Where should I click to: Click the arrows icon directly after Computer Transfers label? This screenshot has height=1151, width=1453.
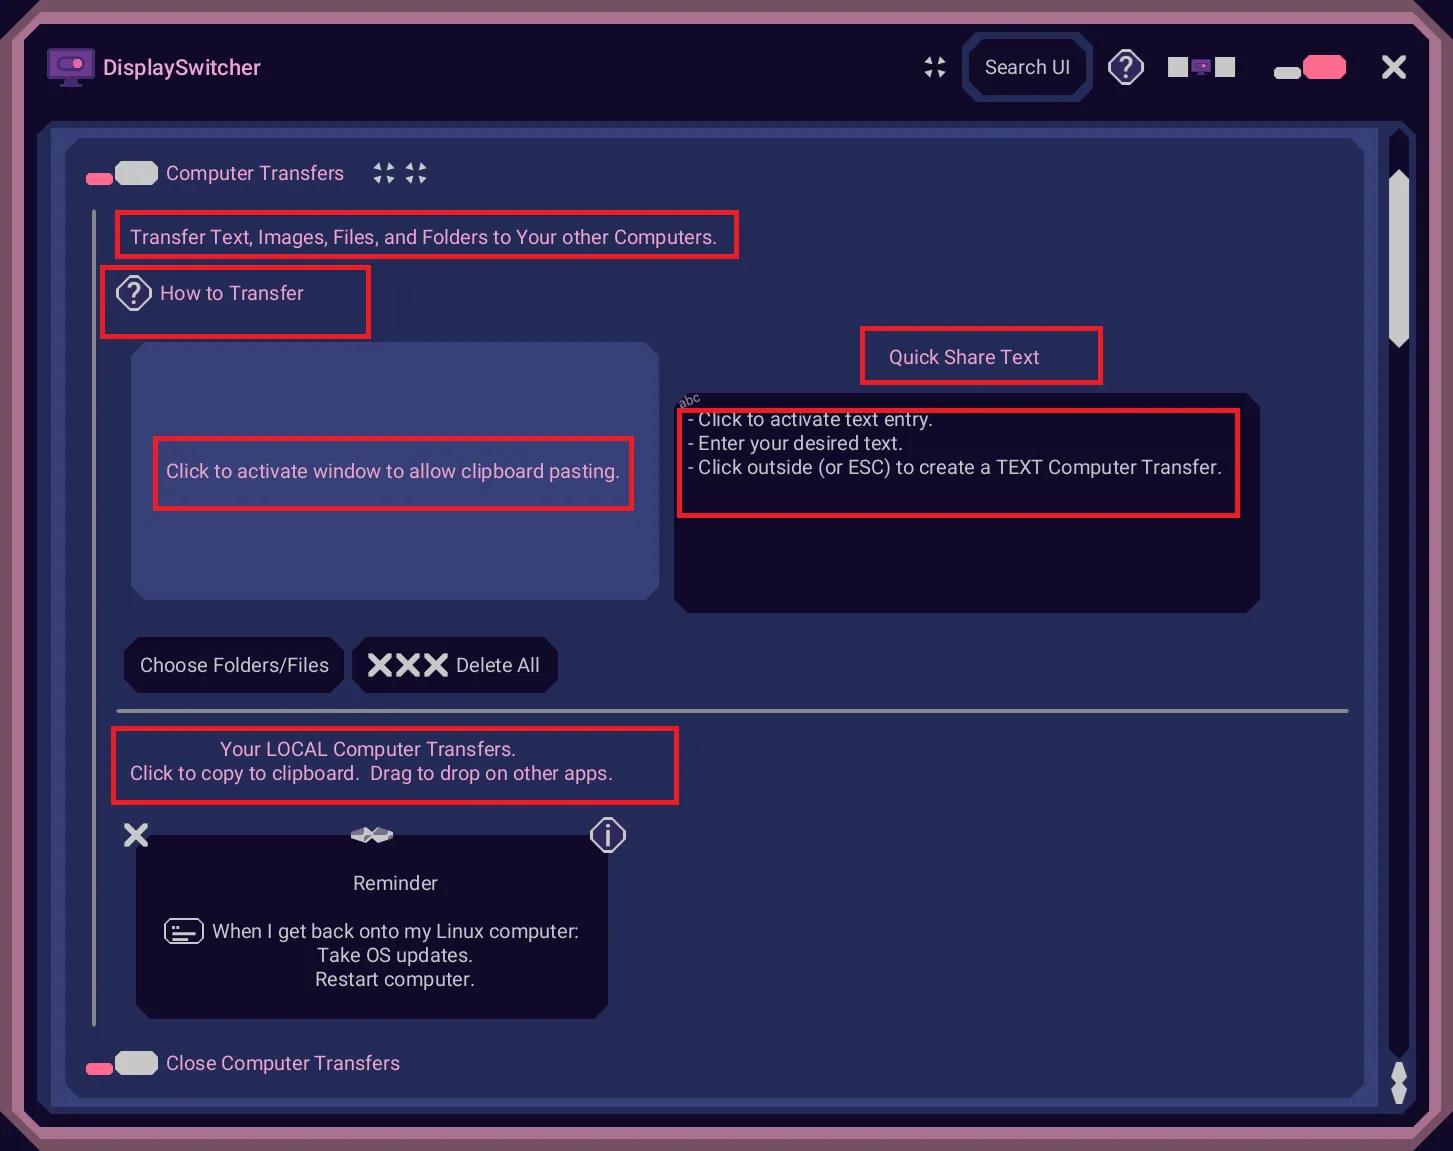coord(384,173)
